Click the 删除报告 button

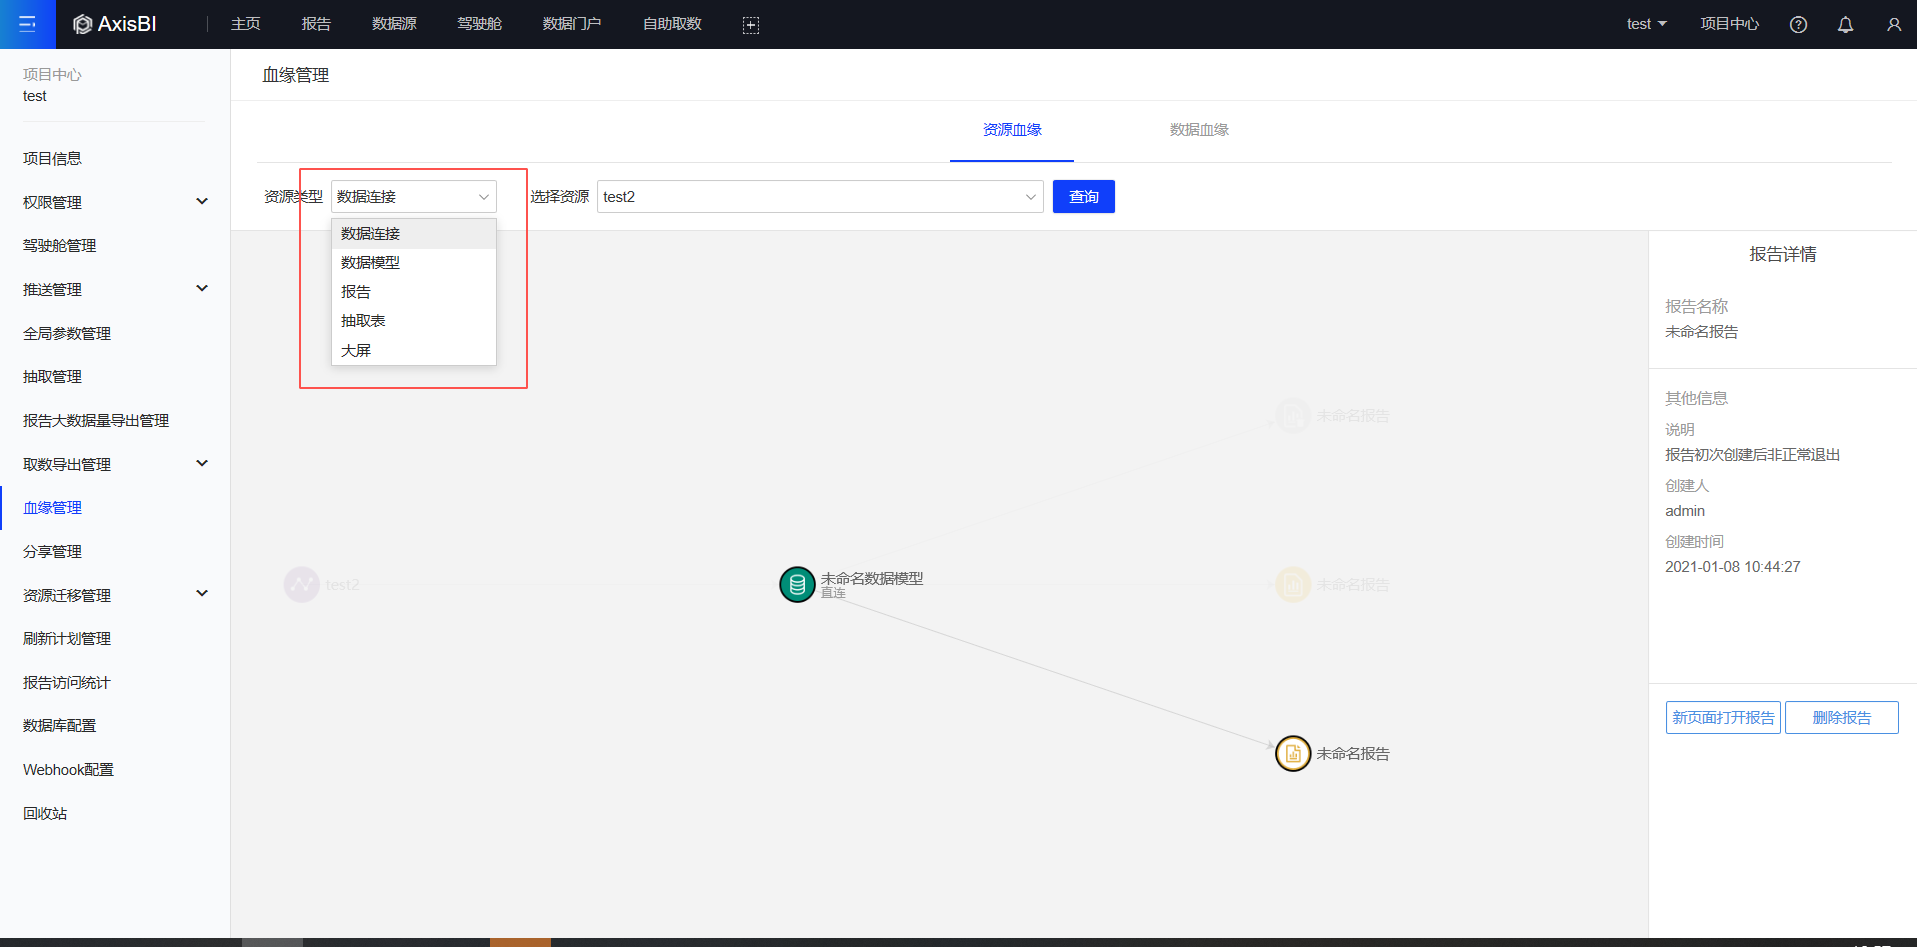pos(1842,718)
